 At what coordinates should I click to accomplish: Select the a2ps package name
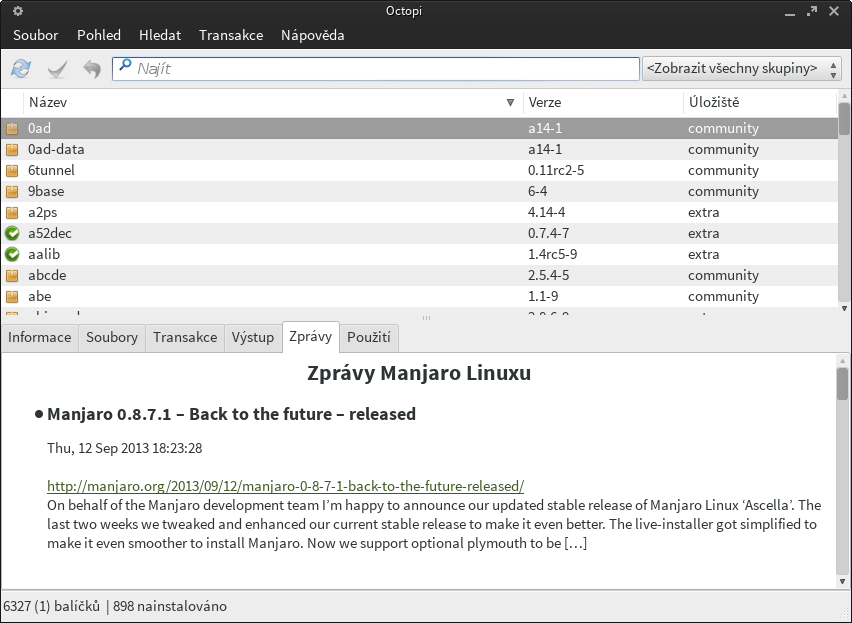42,212
